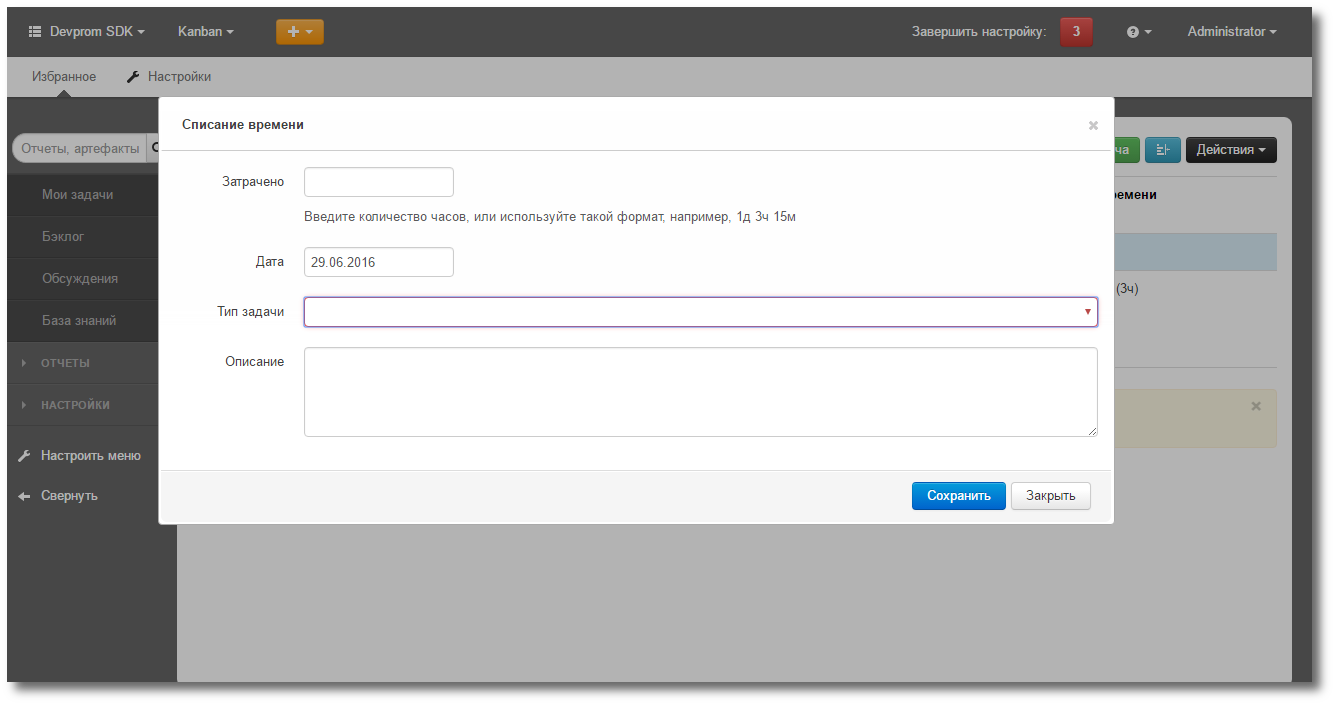This screenshot has height=705, width=1335.
Task: Click the Сохранить button
Action: click(x=959, y=496)
